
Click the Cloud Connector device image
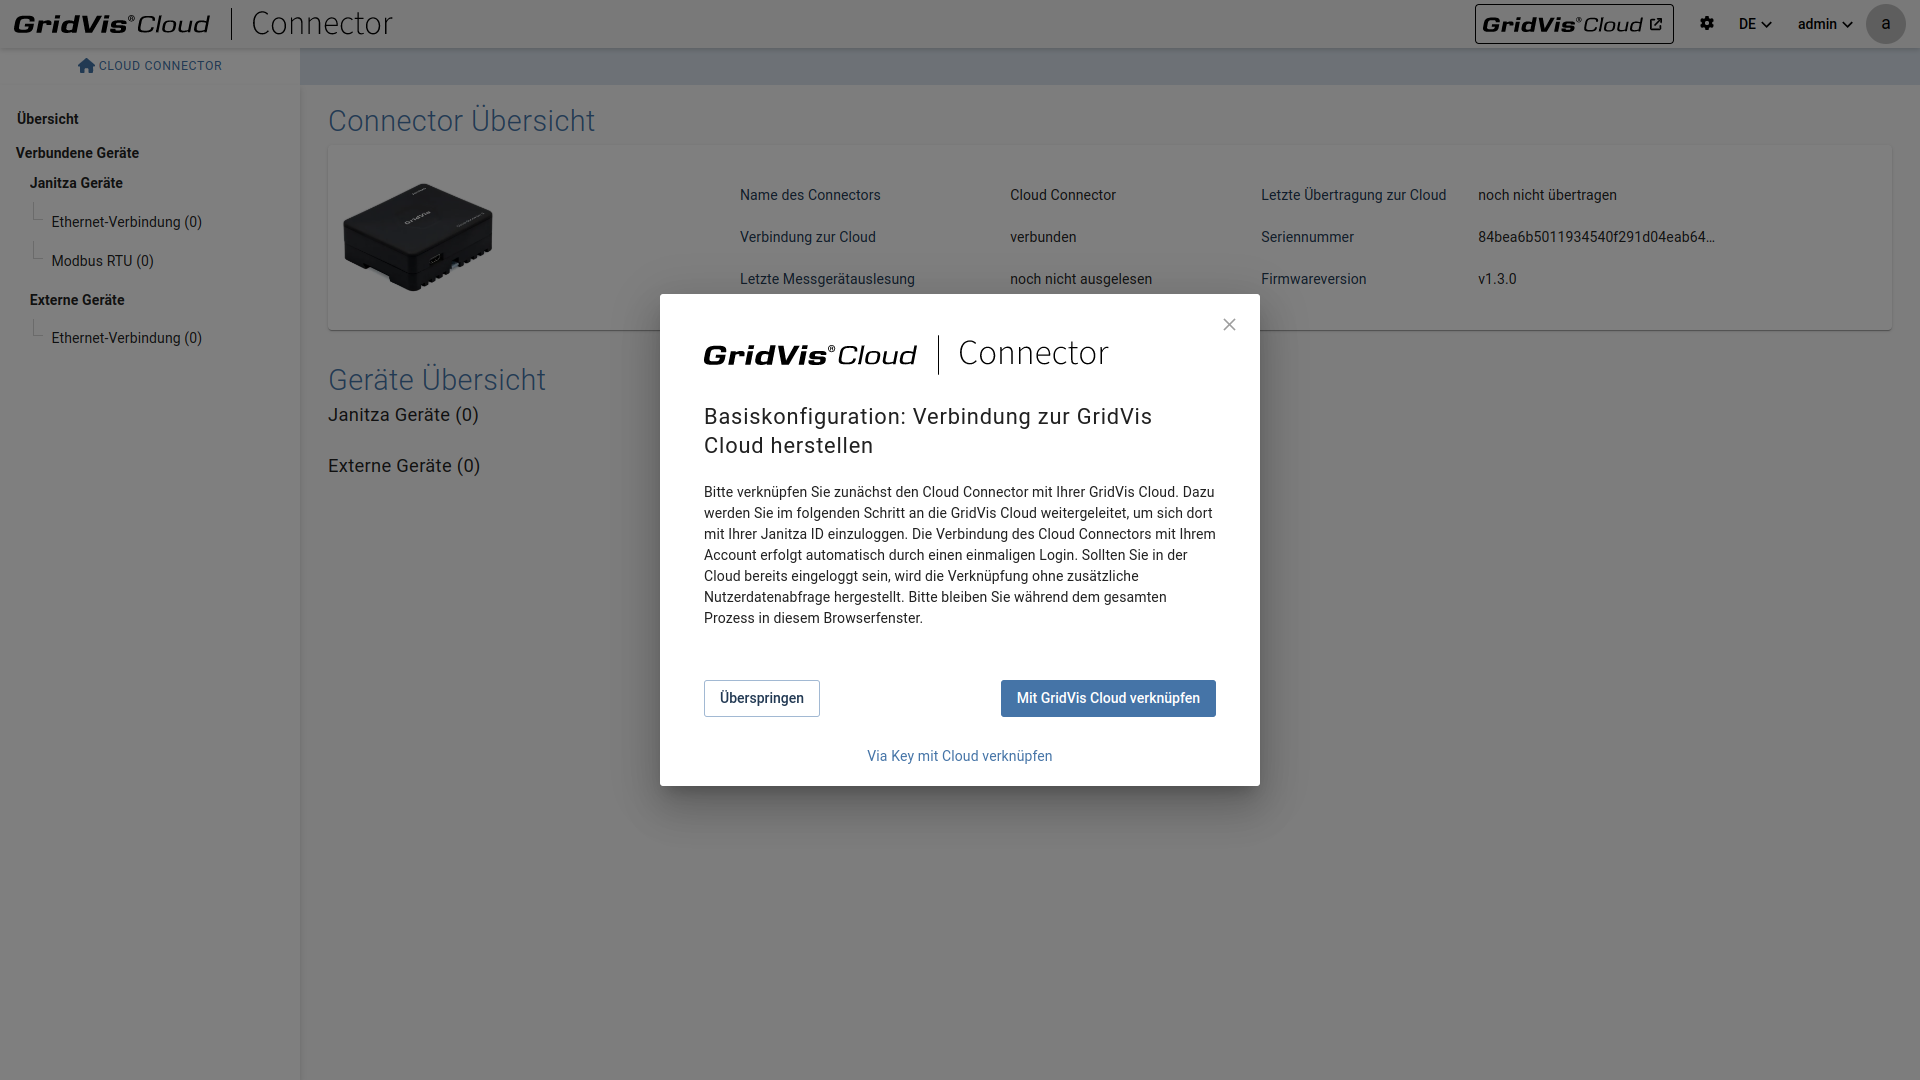[418, 238]
